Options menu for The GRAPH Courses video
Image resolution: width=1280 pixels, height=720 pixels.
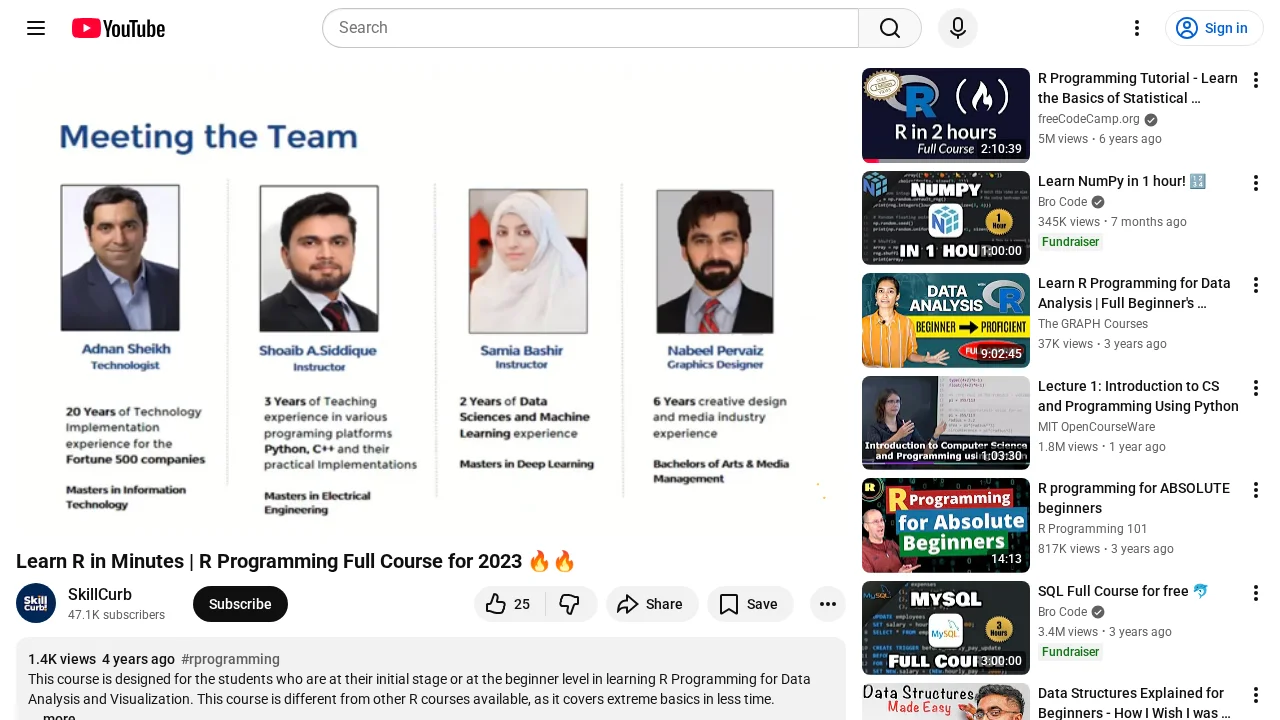[x=1256, y=285]
